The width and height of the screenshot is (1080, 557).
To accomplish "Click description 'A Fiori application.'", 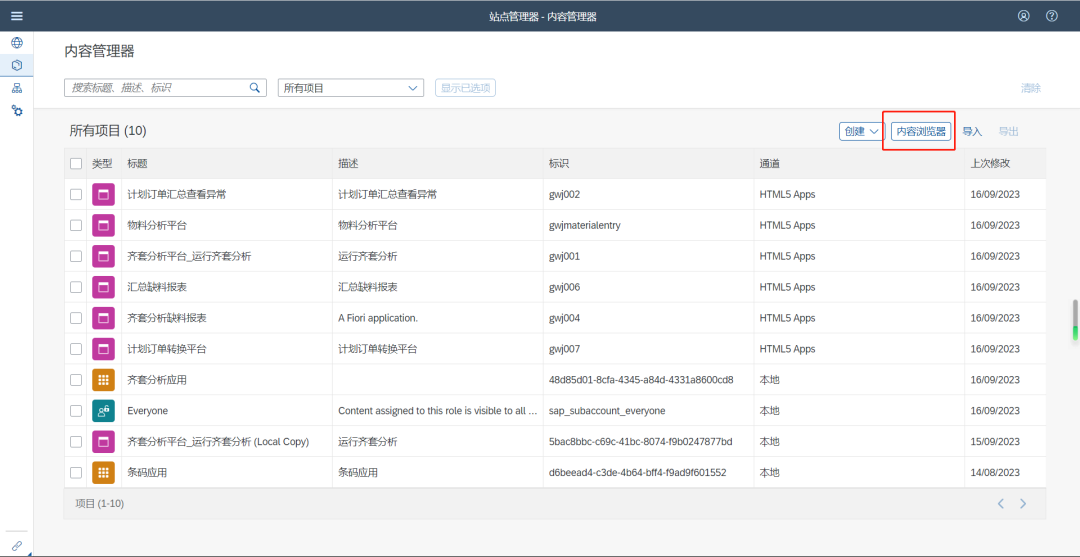I will [378, 318].
